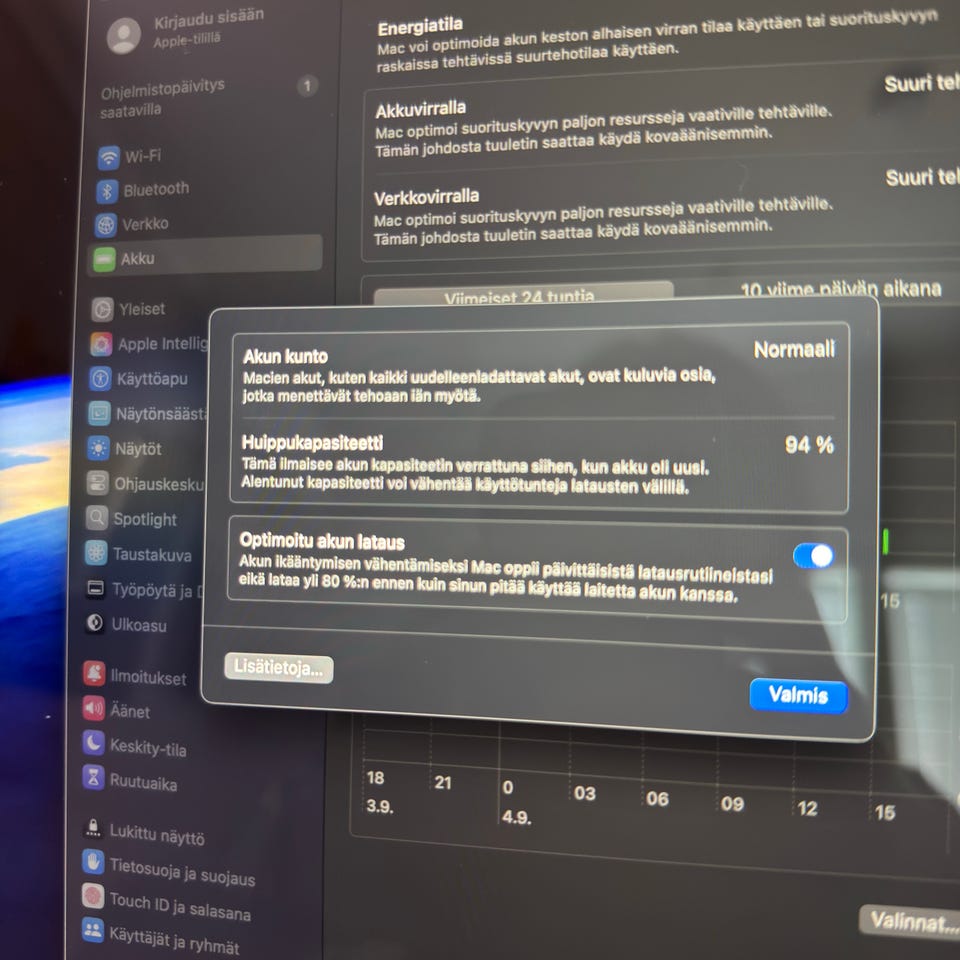Open Lukittu näyttö lock icon
The image size is (960, 960).
93,828
